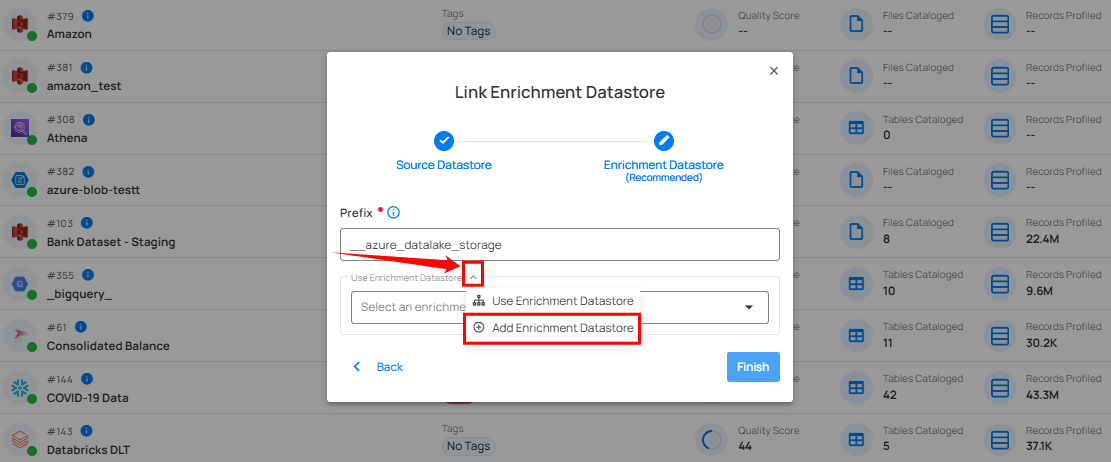The height and width of the screenshot is (462, 1111).
Task: Click the _bigquery_ datastore icon
Action: coord(18,284)
